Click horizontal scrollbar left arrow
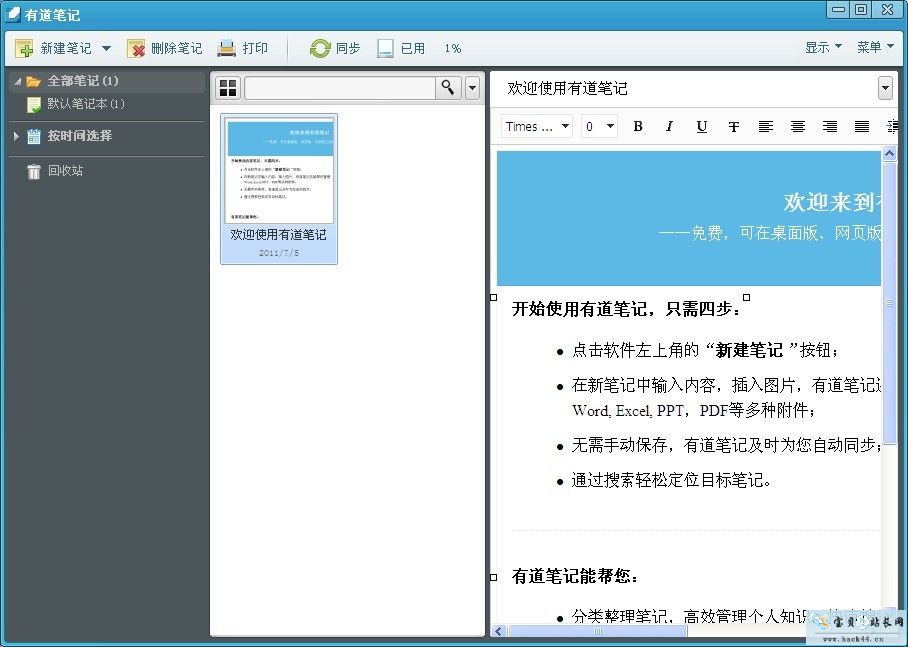Viewport: 908px width, 647px height. [x=499, y=631]
